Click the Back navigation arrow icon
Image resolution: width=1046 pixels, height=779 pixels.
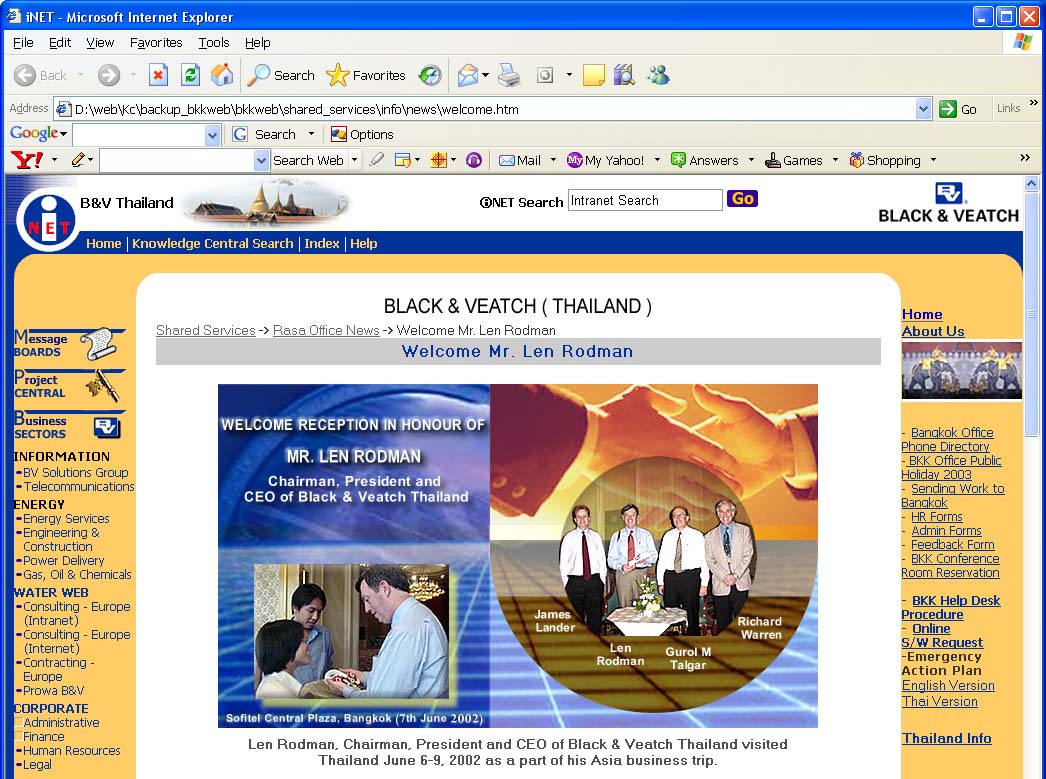pyautogui.click(x=25, y=75)
